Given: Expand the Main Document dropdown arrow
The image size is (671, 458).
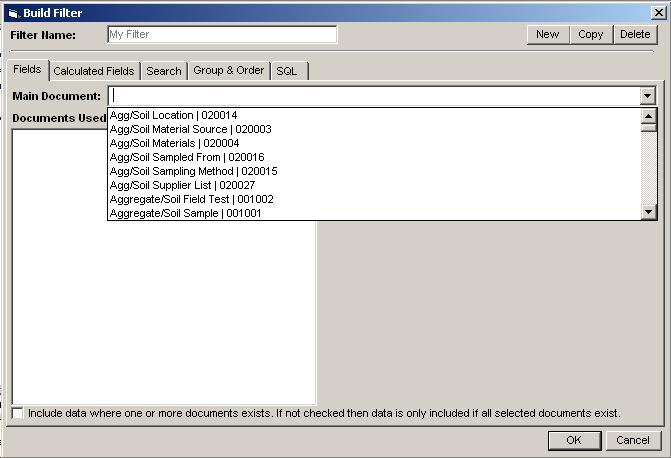Looking at the screenshot, I should click(x=648, y=96).
